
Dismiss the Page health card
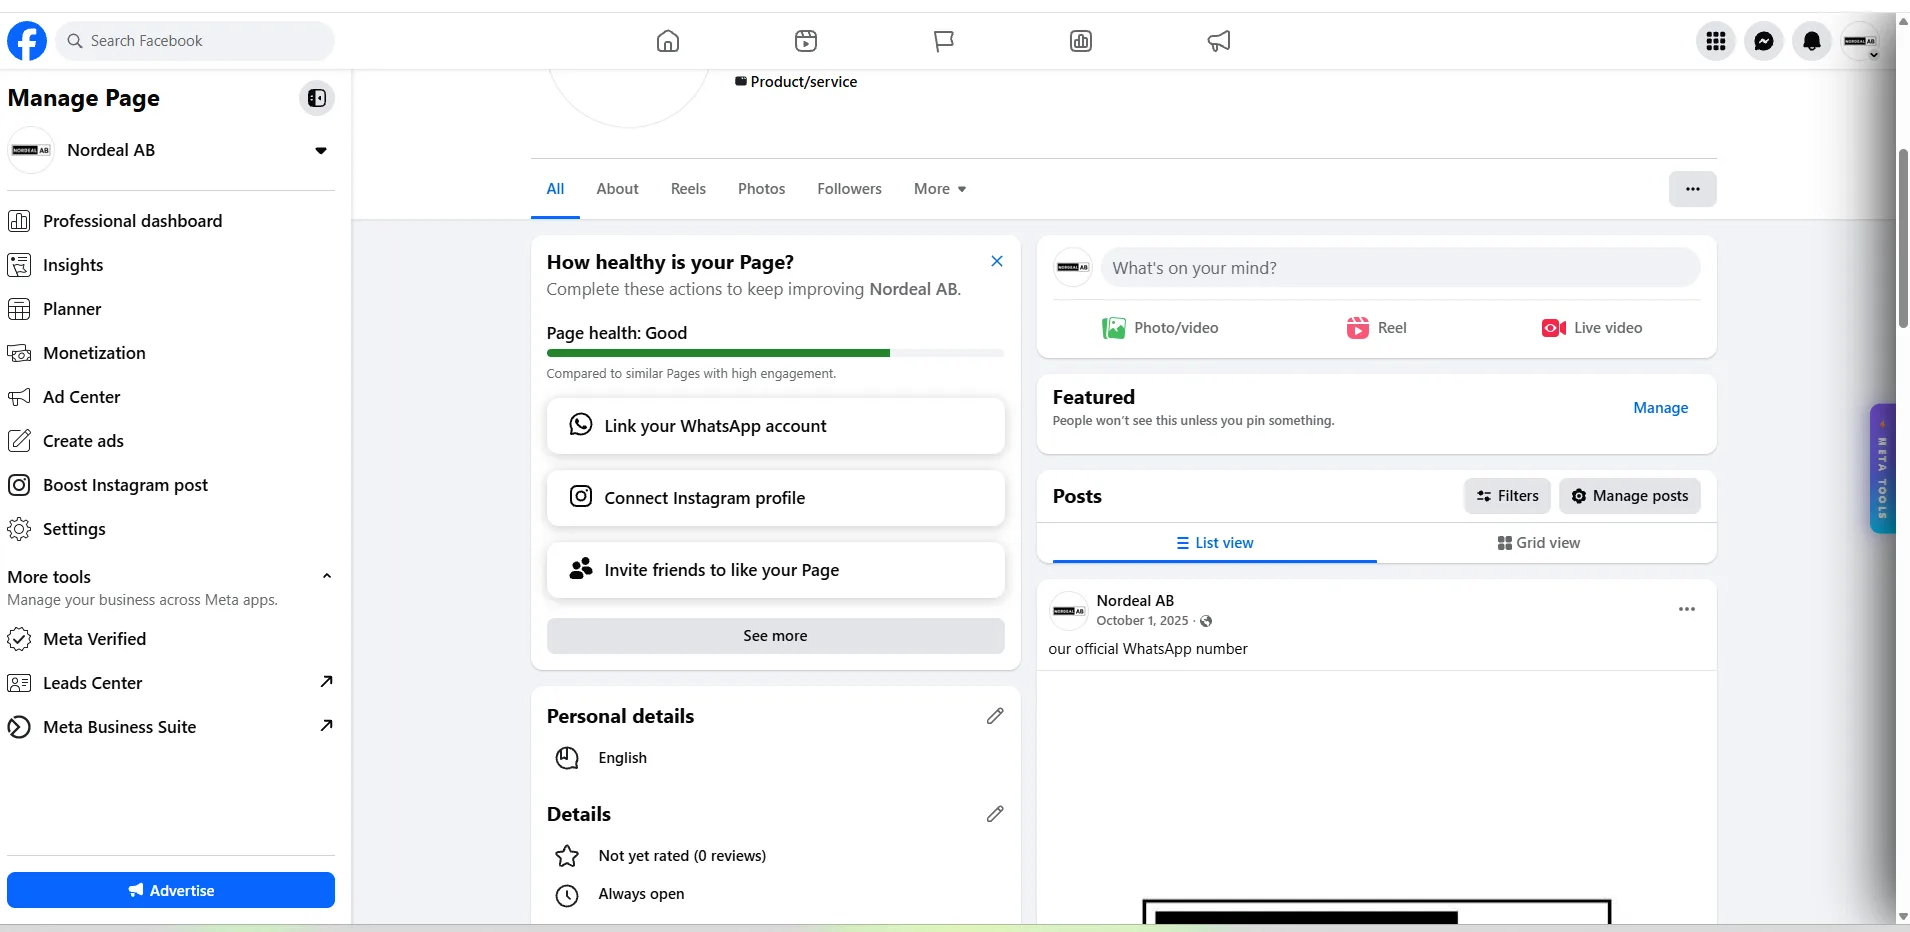point(996,261)
